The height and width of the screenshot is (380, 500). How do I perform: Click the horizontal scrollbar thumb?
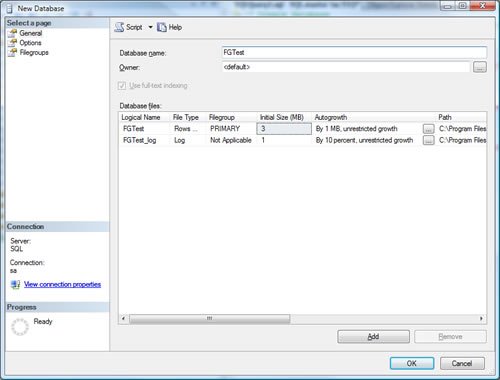coord(210,319)
